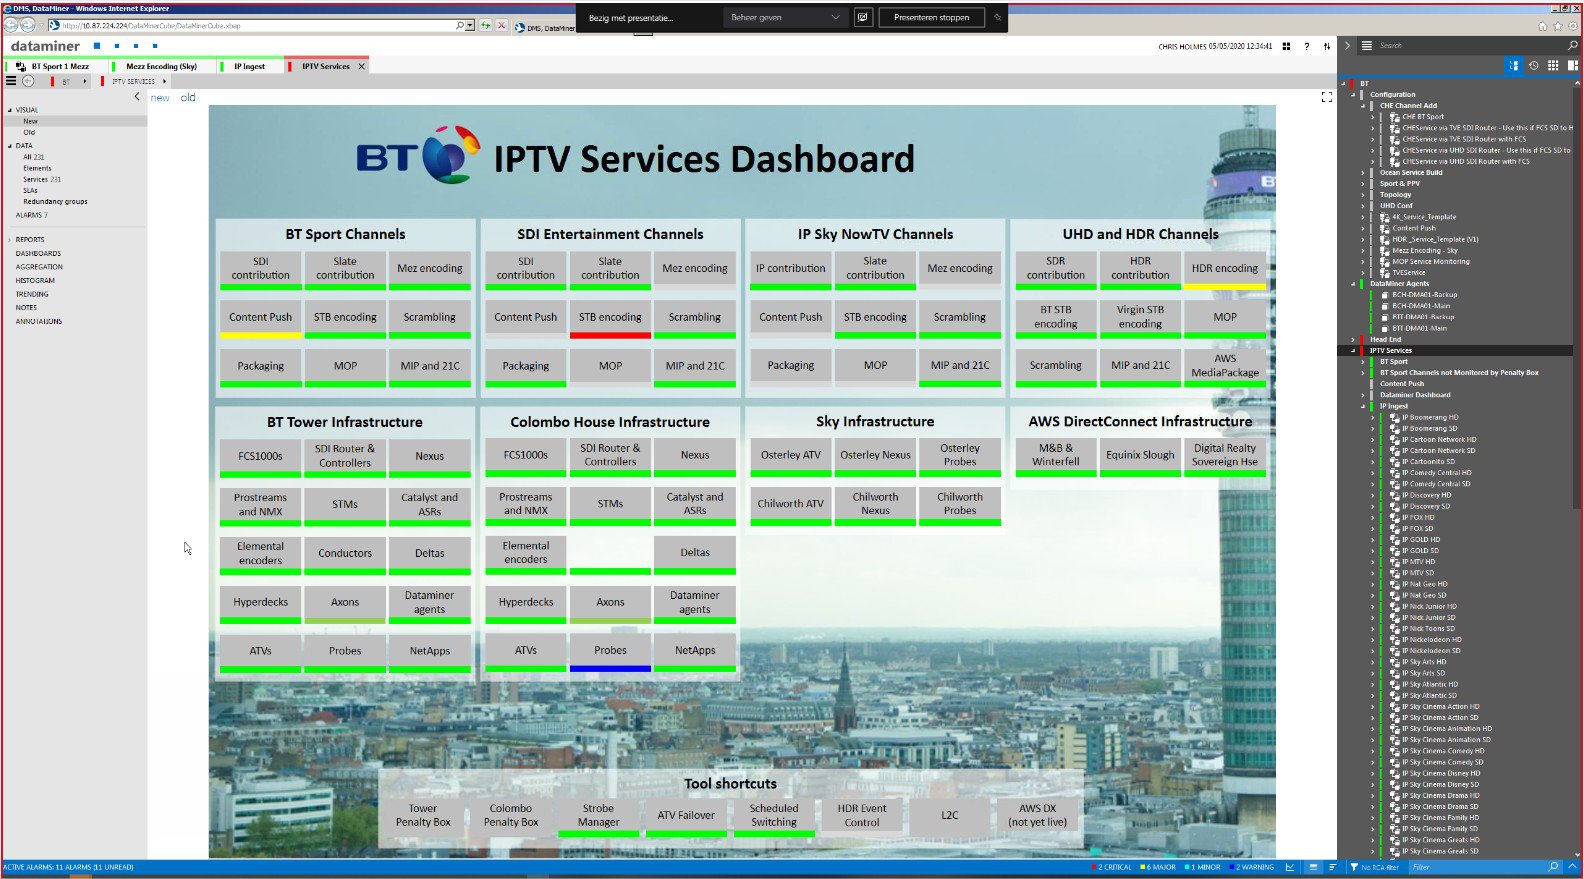Open the ATV Failover tool shortcut
Viewport: 1584px width, 879px height.
tap(686, 816)
